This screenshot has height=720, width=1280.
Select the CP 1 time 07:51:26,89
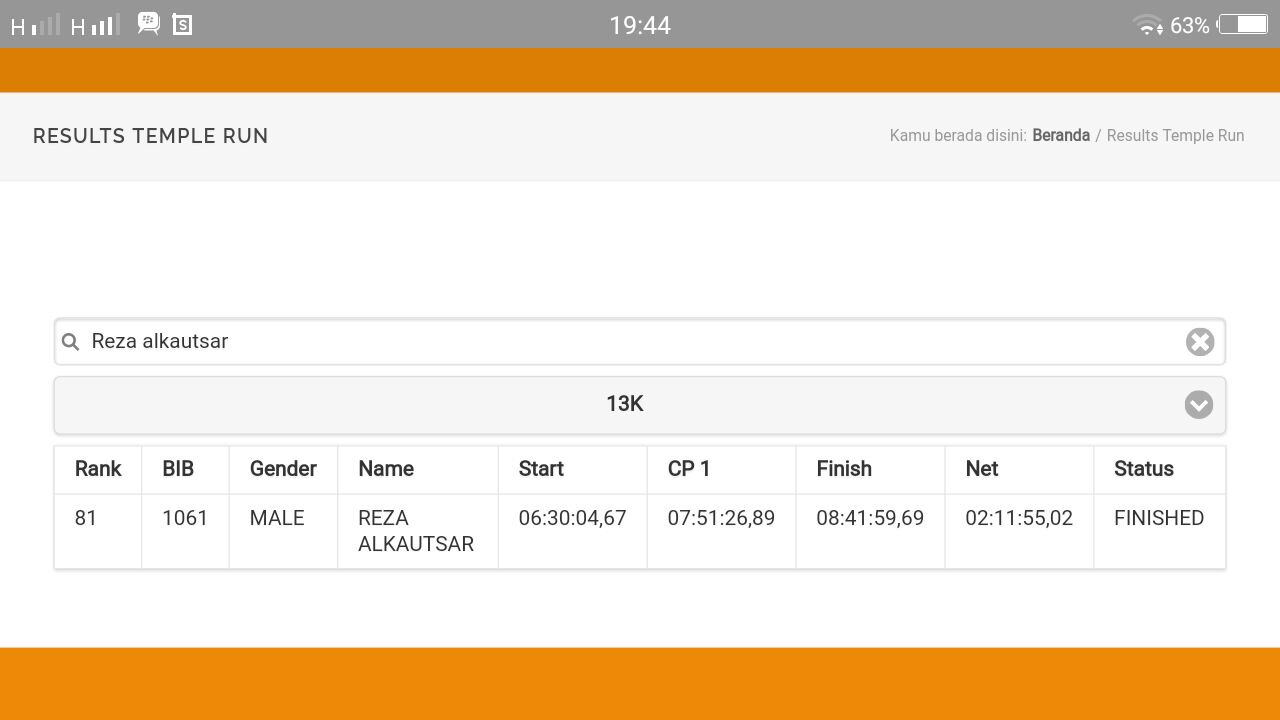pos(721,518)
